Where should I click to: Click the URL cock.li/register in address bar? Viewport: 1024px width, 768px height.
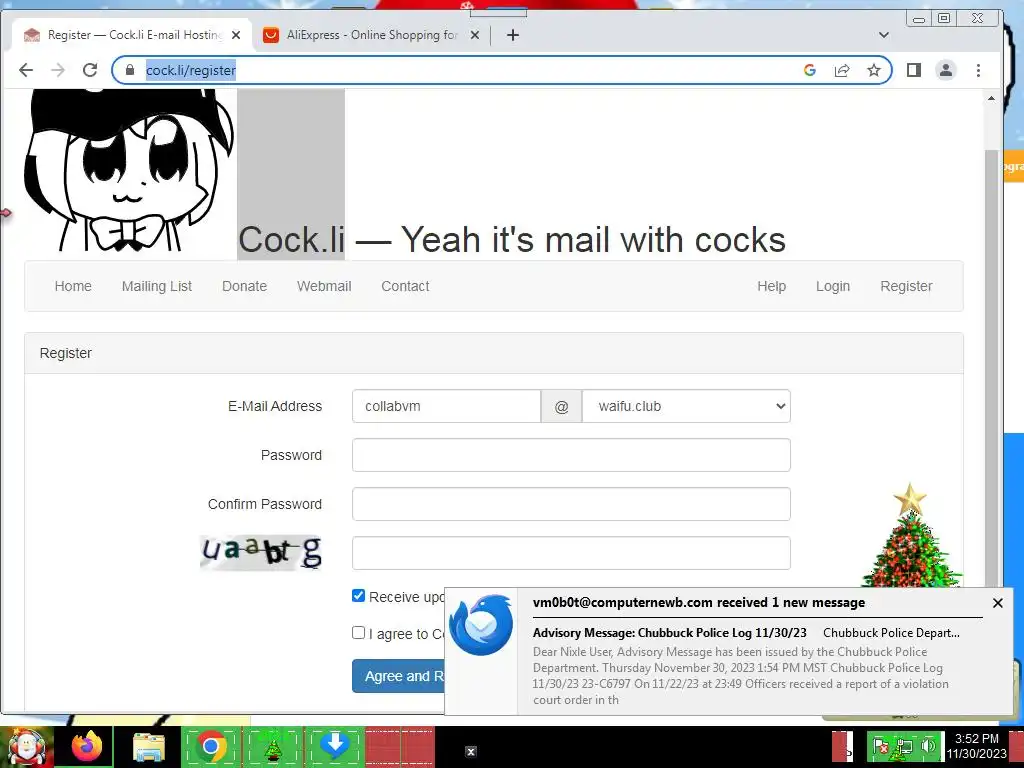click(190, 70)
